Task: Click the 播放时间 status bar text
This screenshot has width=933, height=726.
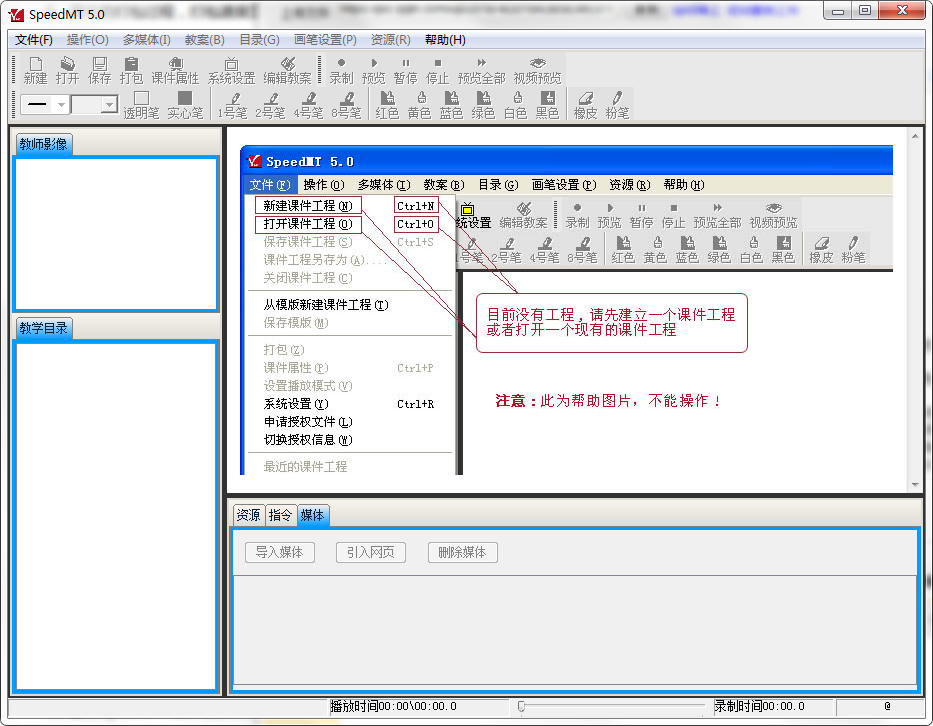Action: coord(393,706)
